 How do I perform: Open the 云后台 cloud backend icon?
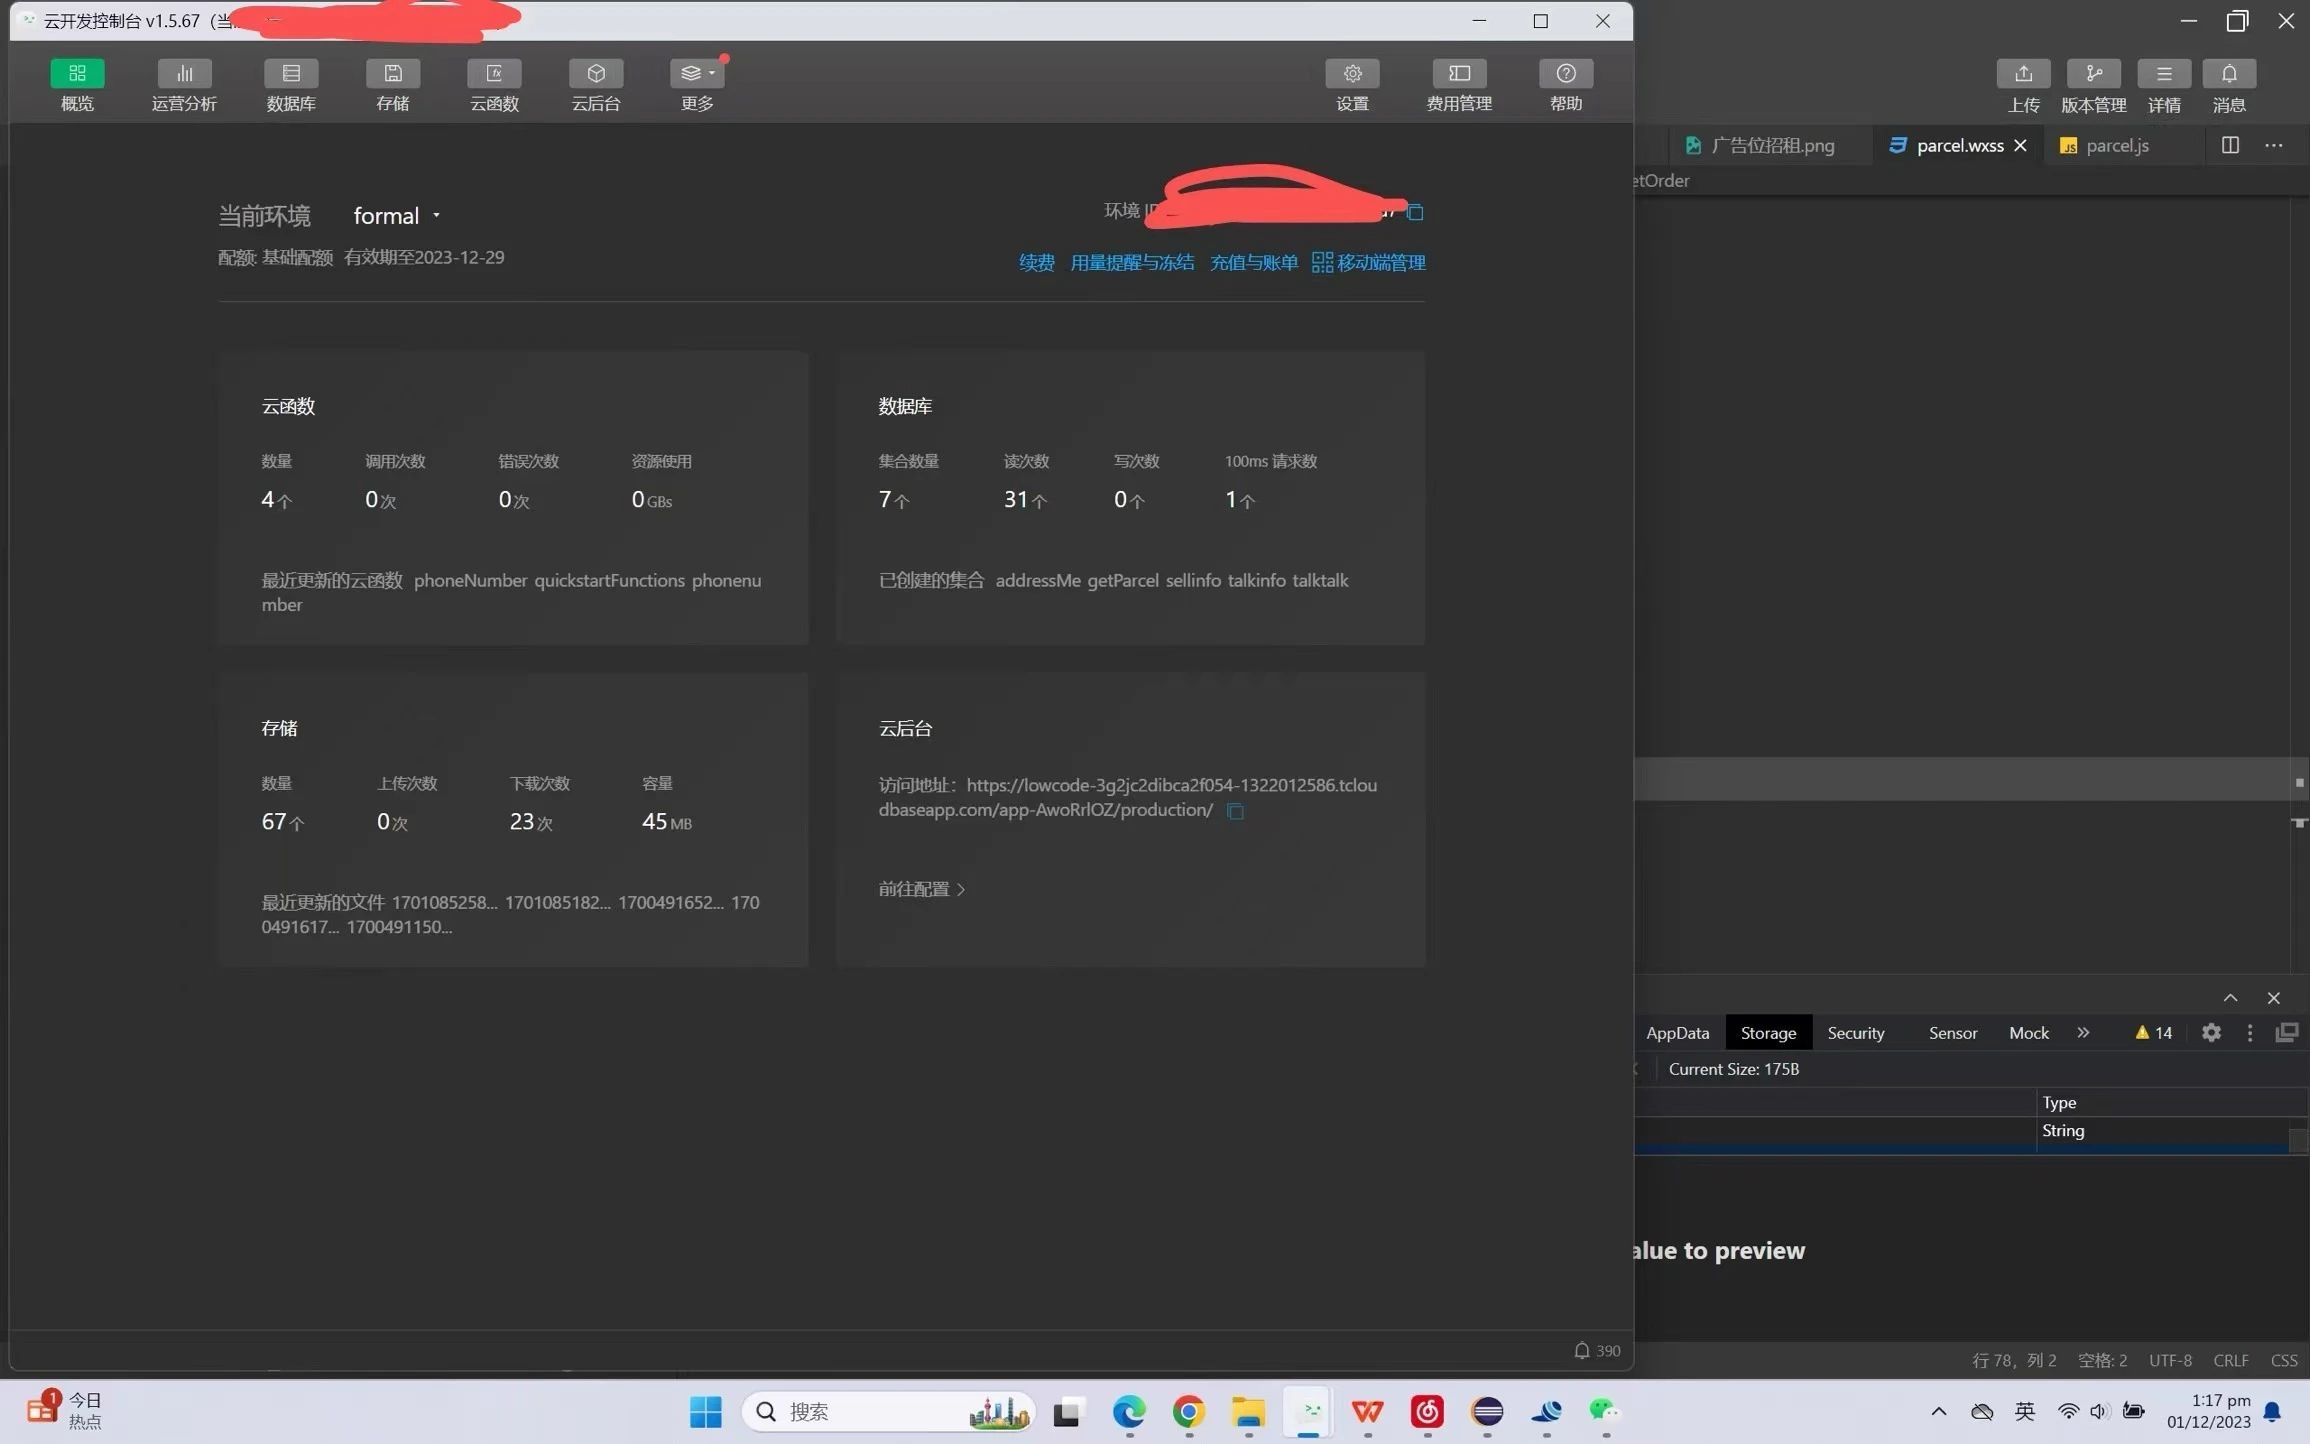pyautogui.click(x=596, y=75)
